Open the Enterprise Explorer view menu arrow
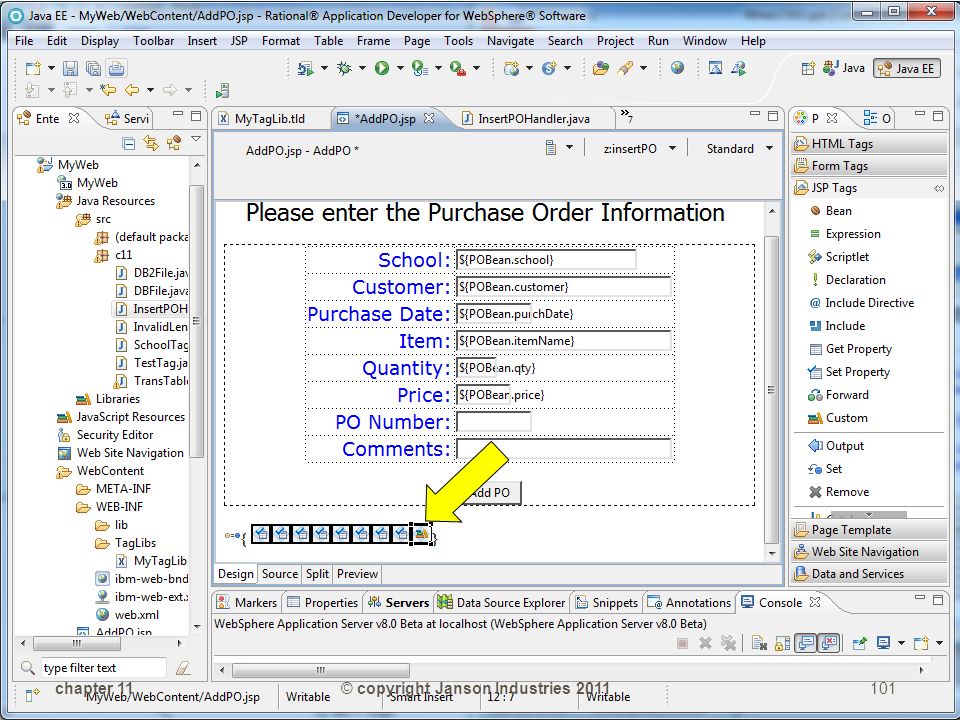The height and width of the screenshot is (720, 960). coord(196,140)
